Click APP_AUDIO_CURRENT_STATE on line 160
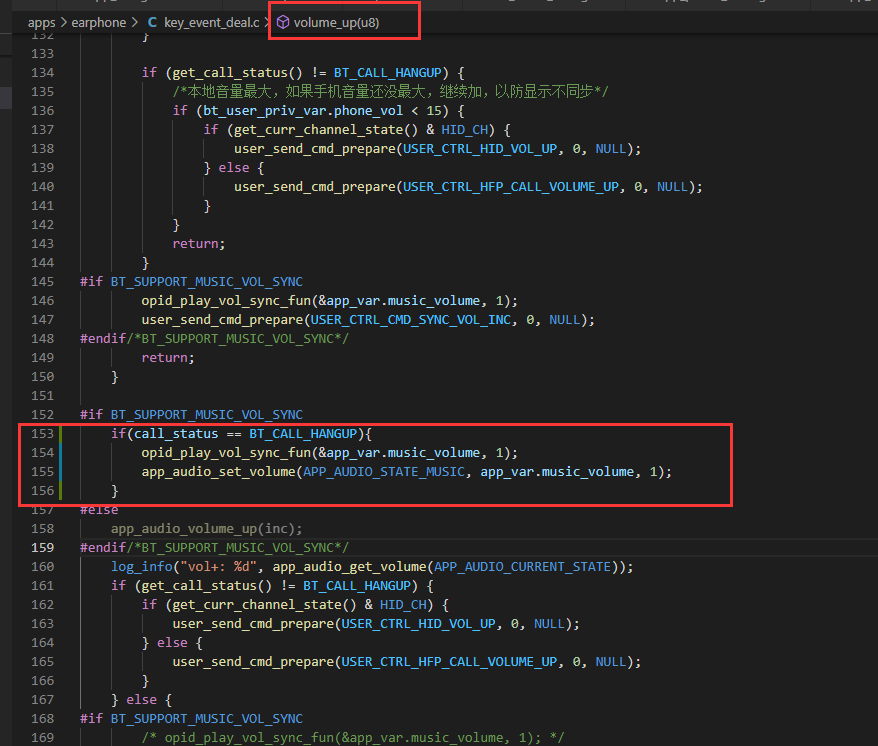 [522, 567]
